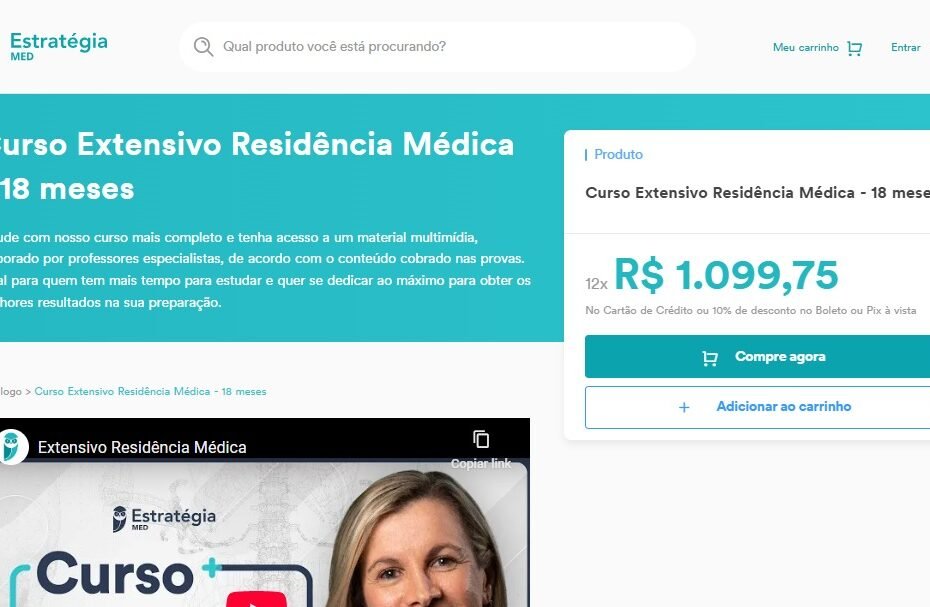
Task: Play the YouTube video via the red button
Action: (x=257, y=598)
